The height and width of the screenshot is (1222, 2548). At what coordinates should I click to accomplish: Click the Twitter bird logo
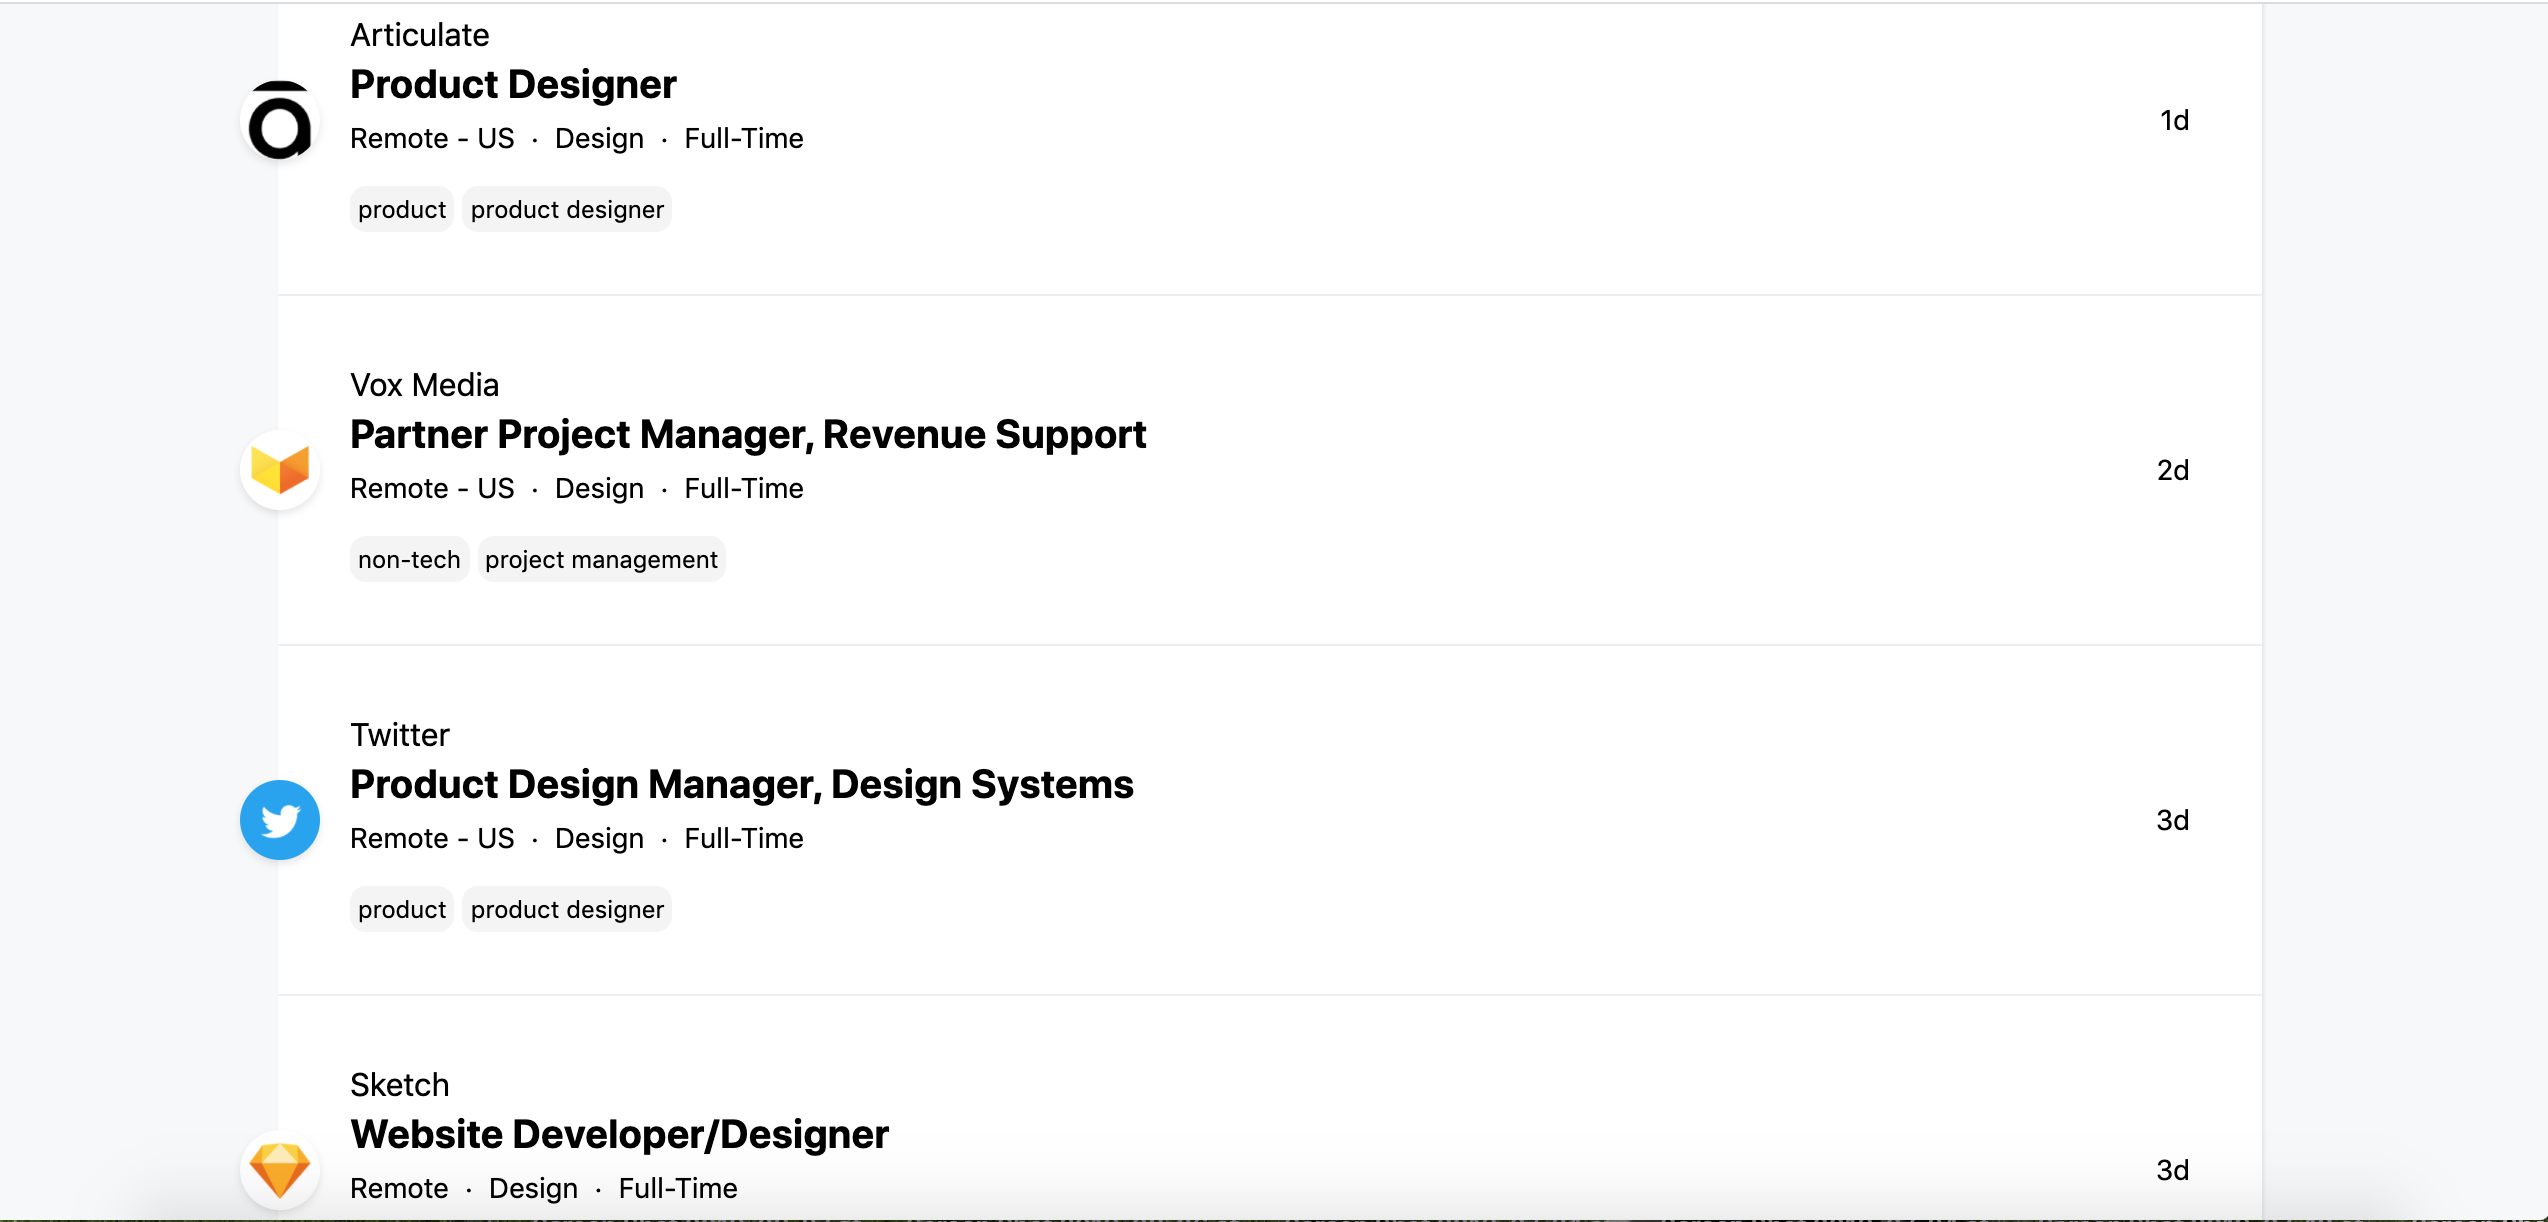click(x=280, y=820)
